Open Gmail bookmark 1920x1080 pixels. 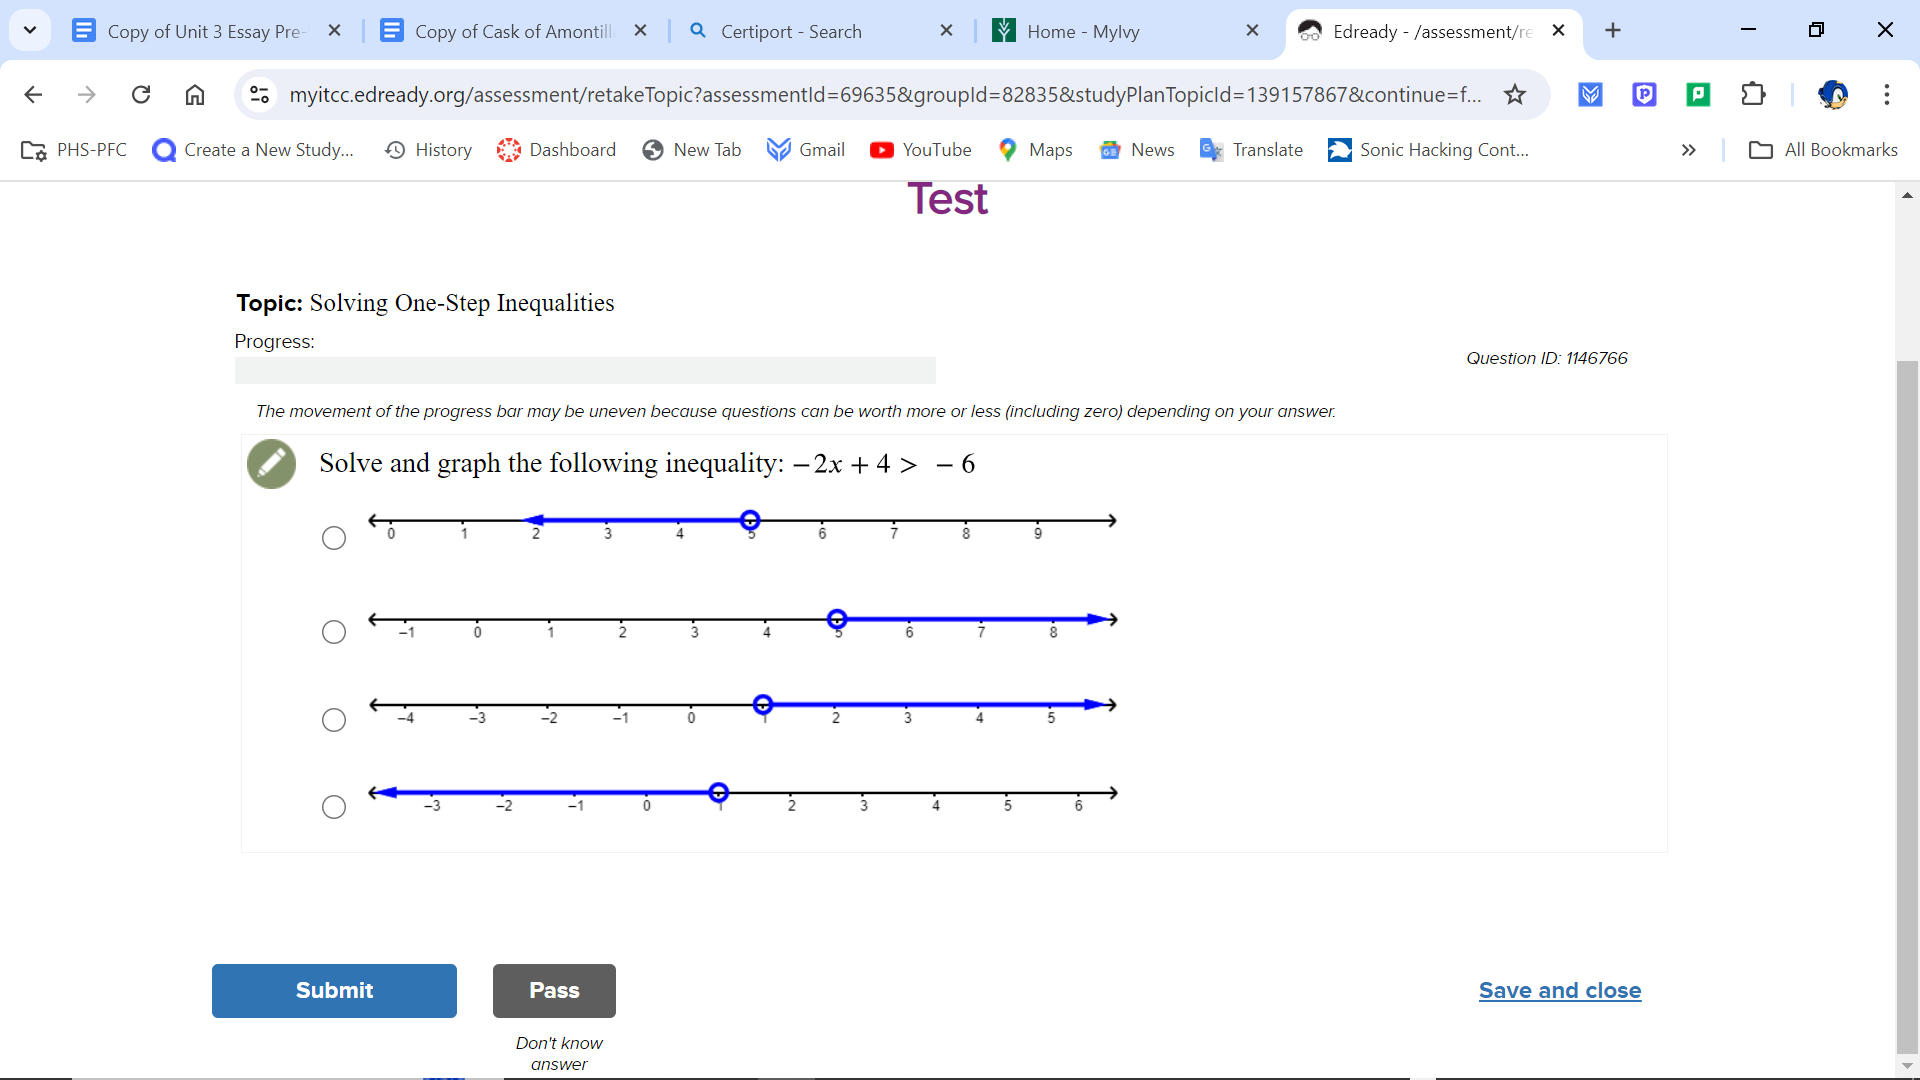[806, 150]
